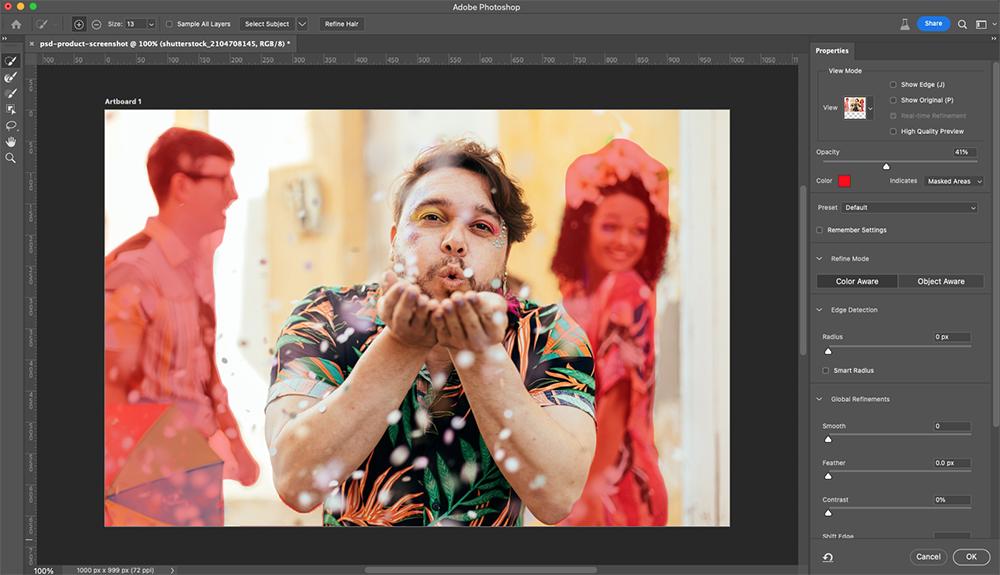Toggle Show Edge (J) checkbox
The image size is (1000, 575).
[893, 84]
